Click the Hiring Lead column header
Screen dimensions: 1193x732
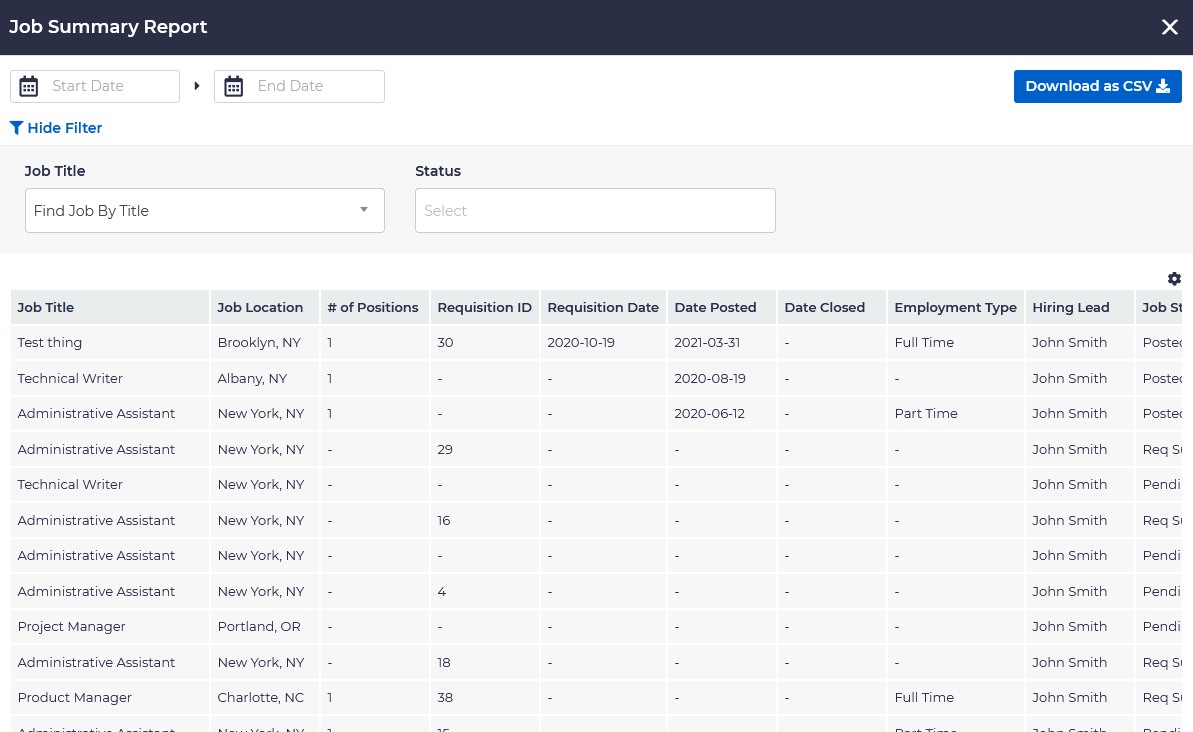tap(1071, 308)
